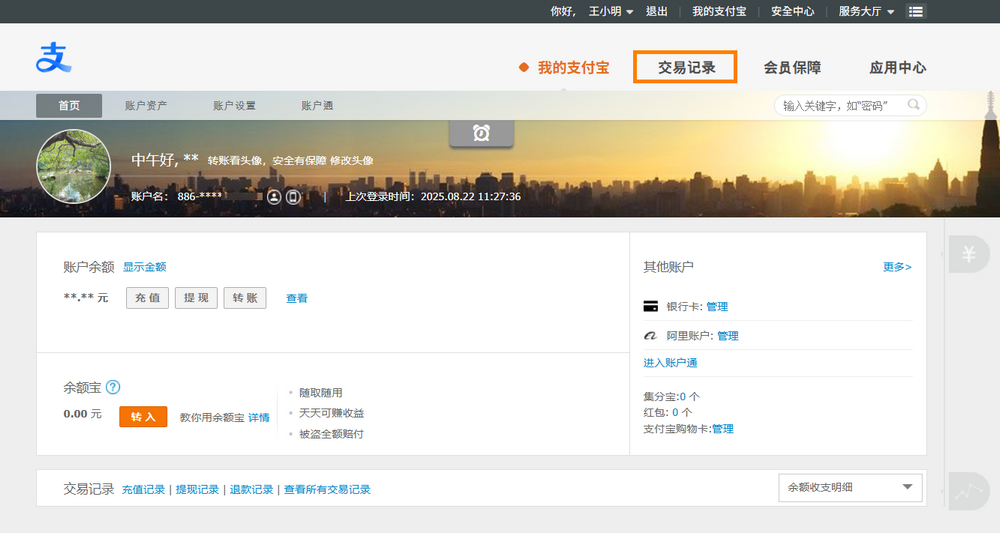The height and width of the screenshot is (533, 1000).
Task: Open the ¥ side panel icon
Action: 969,254
